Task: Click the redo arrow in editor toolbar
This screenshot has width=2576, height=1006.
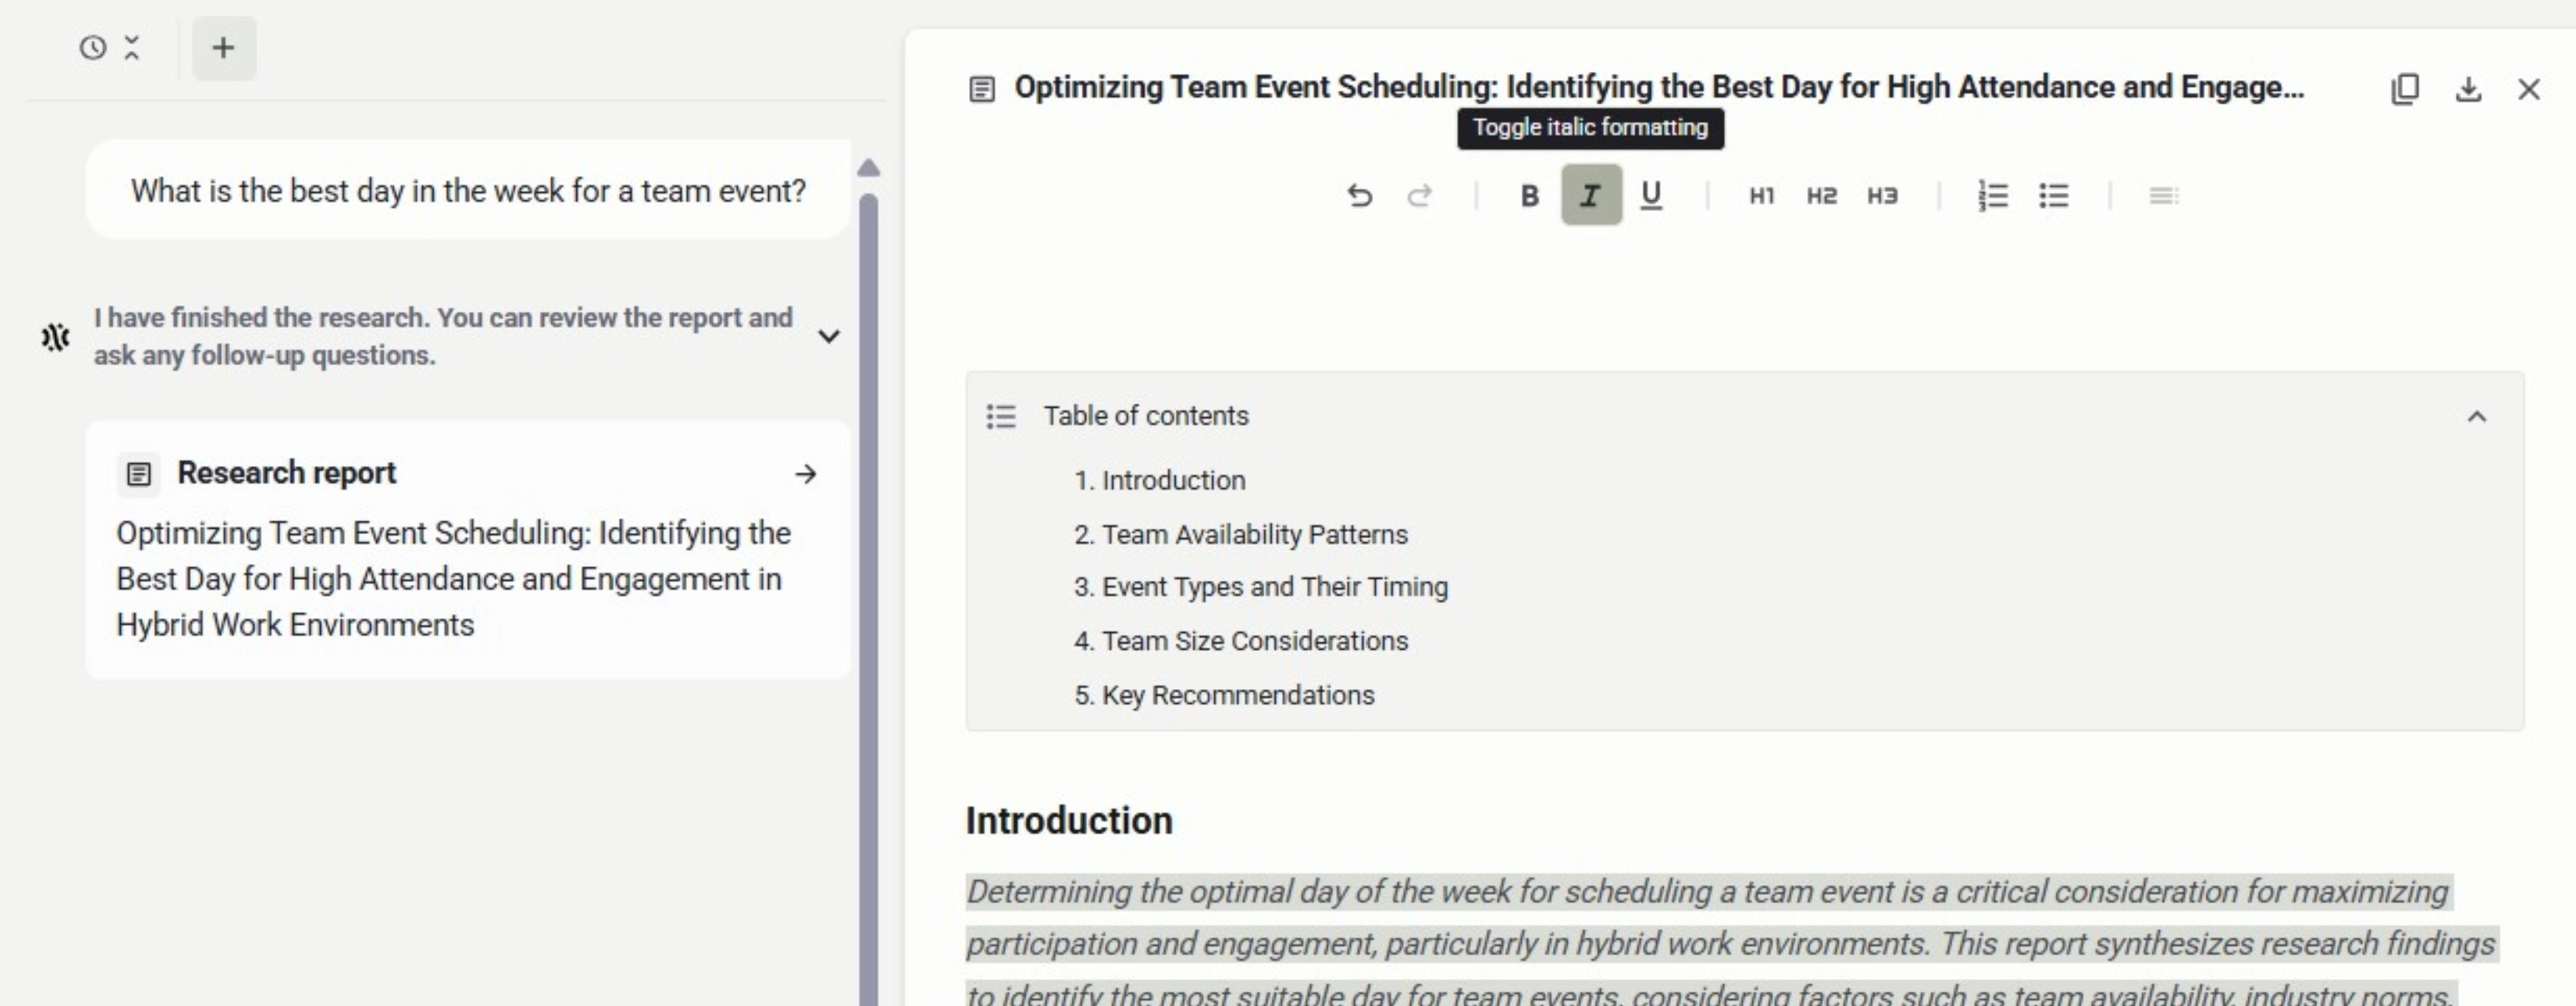Action: point(1419,195)
